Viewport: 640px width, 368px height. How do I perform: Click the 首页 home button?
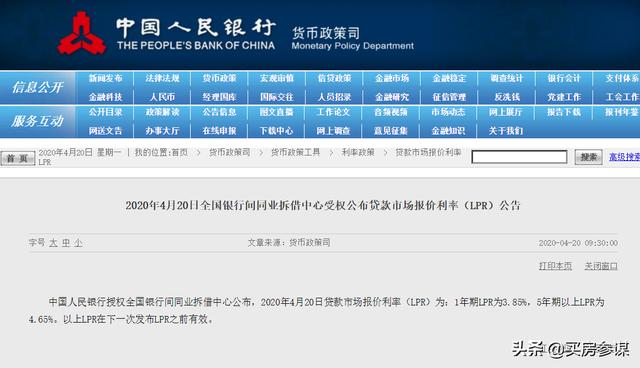pyautogui.click(x=18, y=158)
